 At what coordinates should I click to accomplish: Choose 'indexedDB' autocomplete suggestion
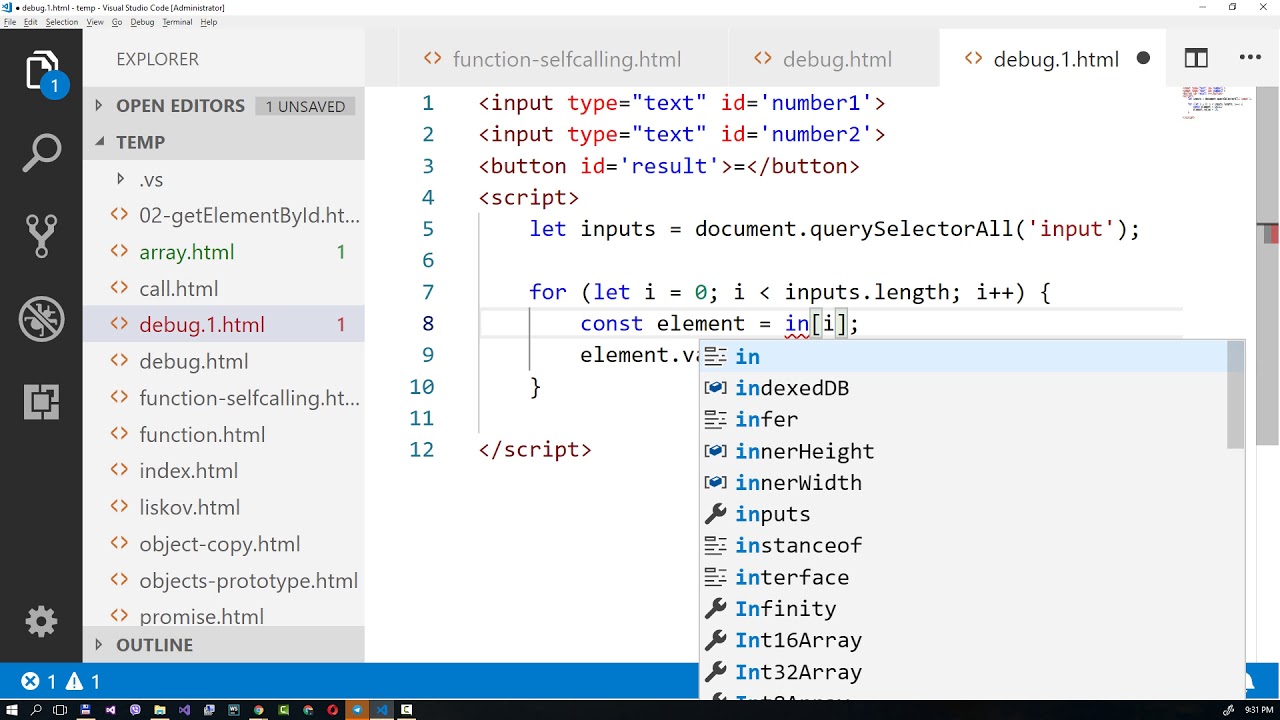(x=964, y=388)
